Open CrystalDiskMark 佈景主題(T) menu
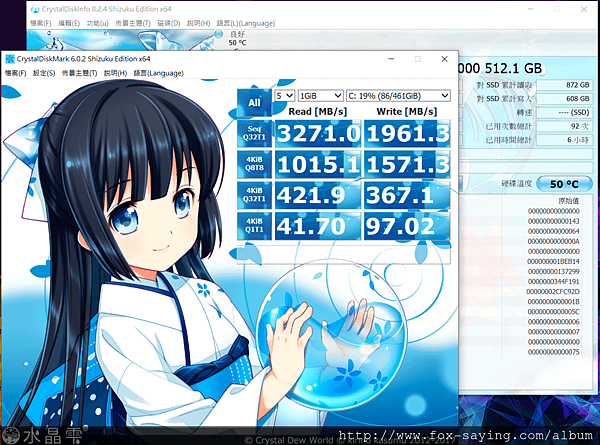This screenshot has height=445, width=600. pyautogui.click(x=79, y=73)
